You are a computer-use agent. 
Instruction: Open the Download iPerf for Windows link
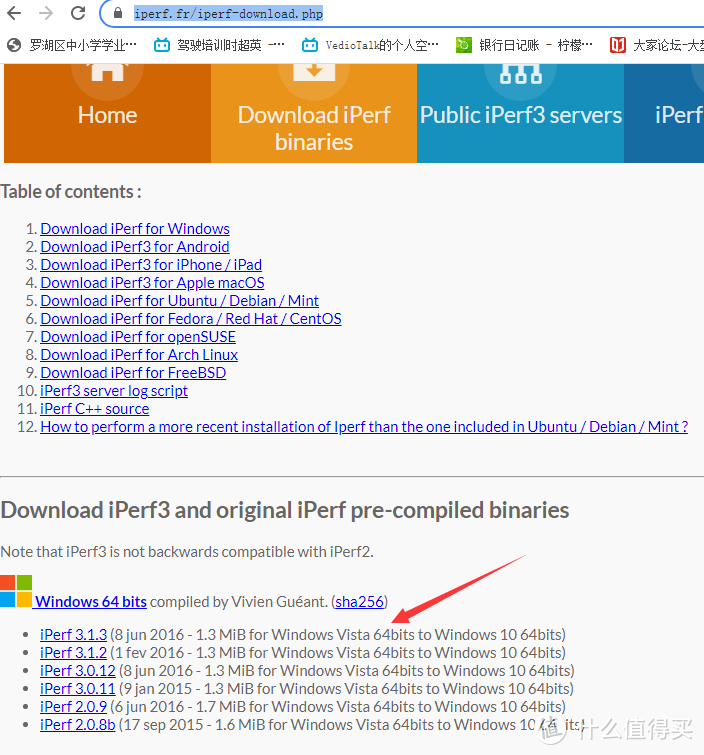tap(135, 229)
